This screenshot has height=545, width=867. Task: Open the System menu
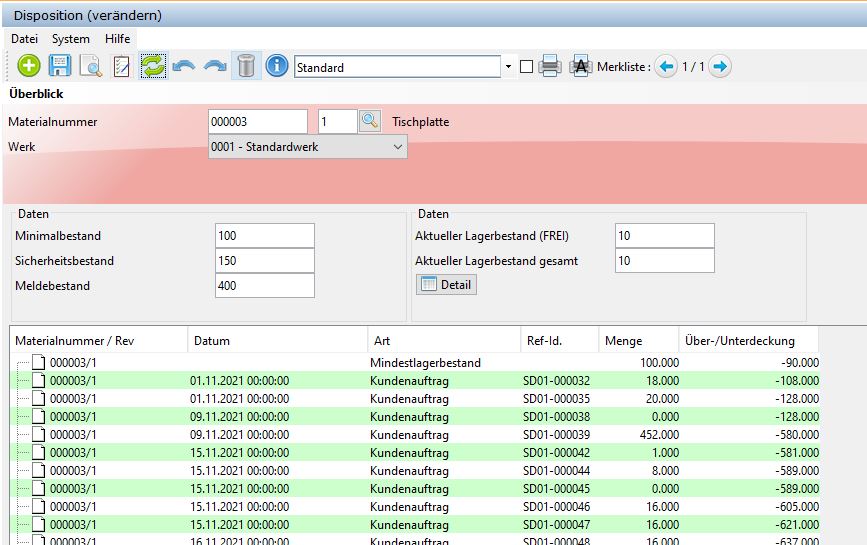(71, 38)
